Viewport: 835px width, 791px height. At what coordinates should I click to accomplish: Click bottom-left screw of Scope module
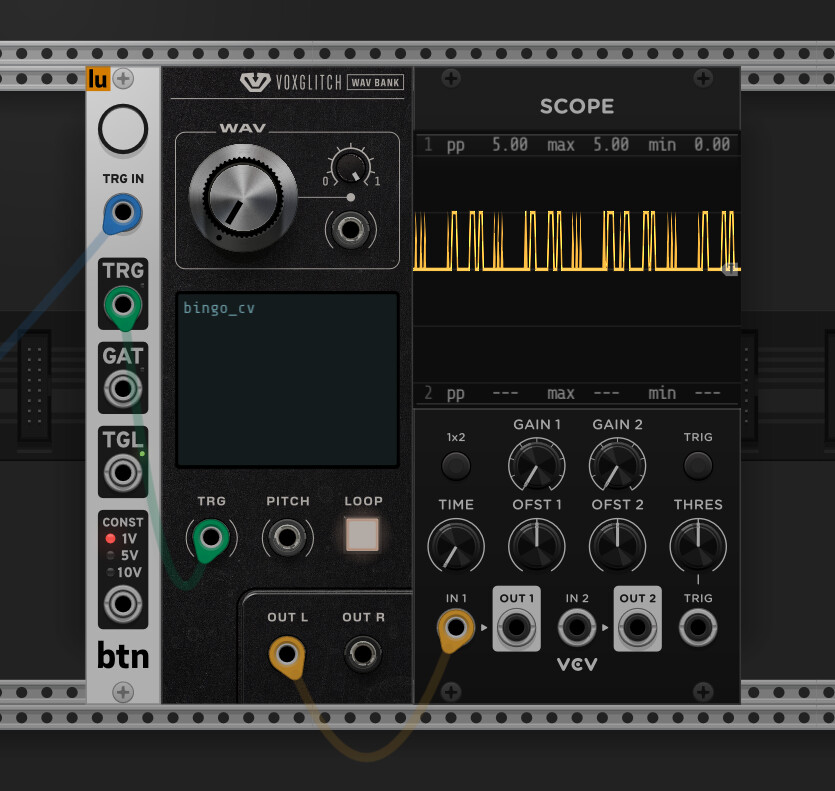[451, 692]
